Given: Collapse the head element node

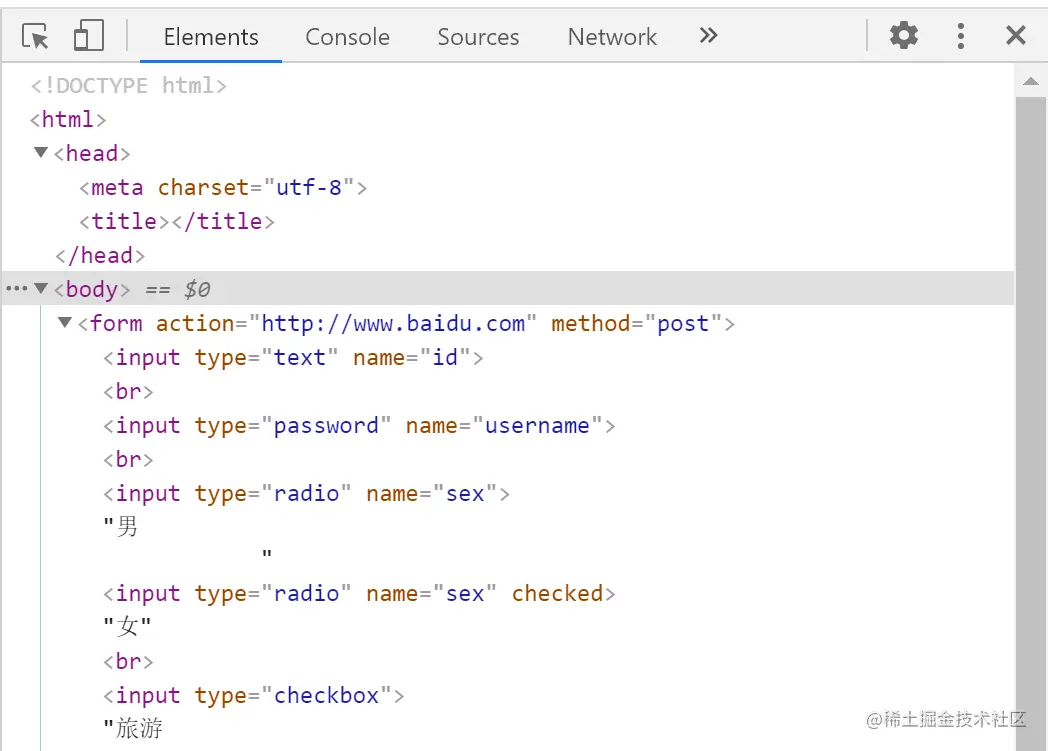Looking at the screenshot, I should pos(41,153).
